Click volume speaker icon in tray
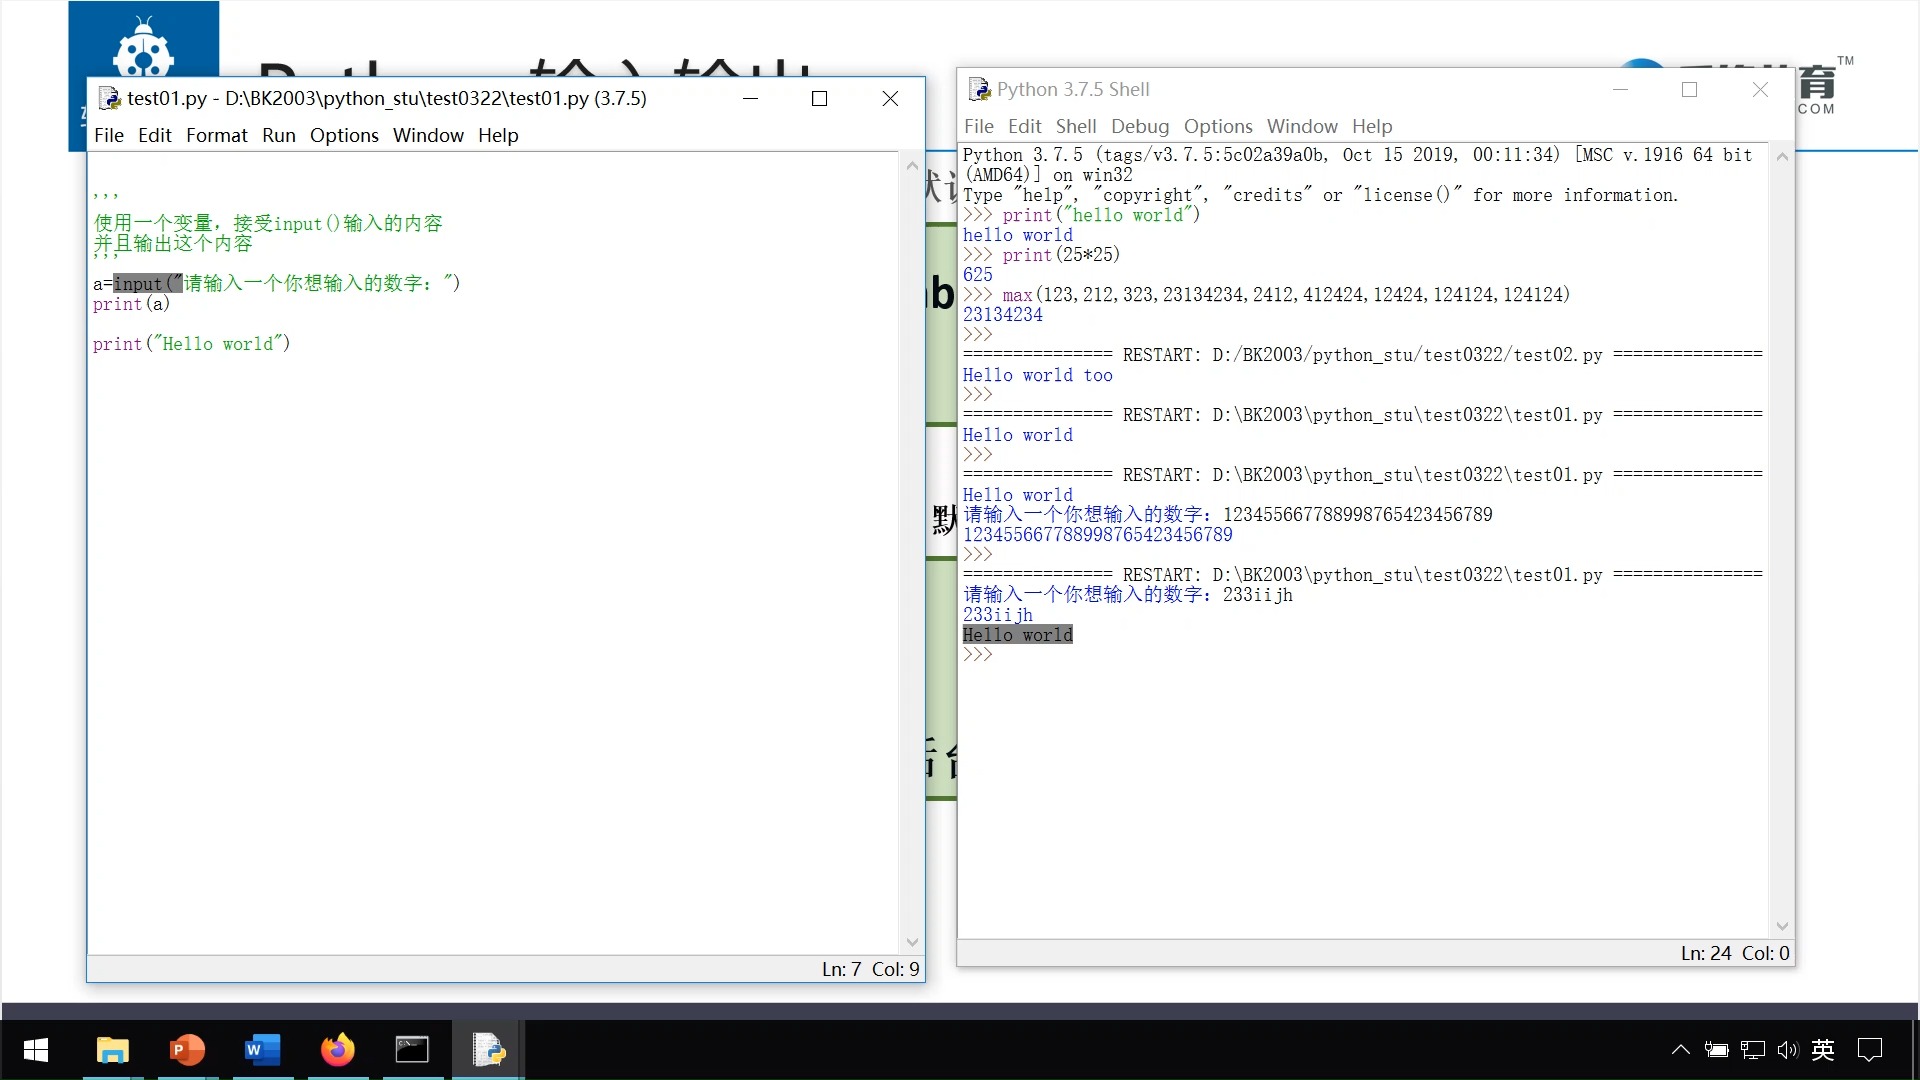The width and height of the screenshot is (1920, 1080). (x=1788, y=1050)
